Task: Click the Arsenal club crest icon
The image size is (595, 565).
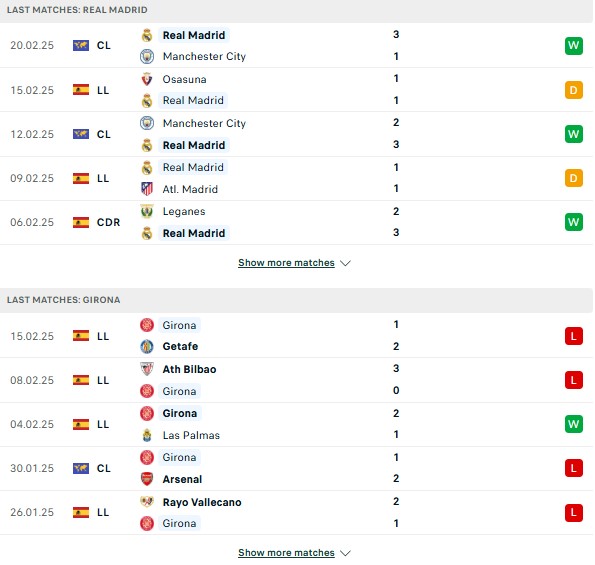Action: point(147,479)
